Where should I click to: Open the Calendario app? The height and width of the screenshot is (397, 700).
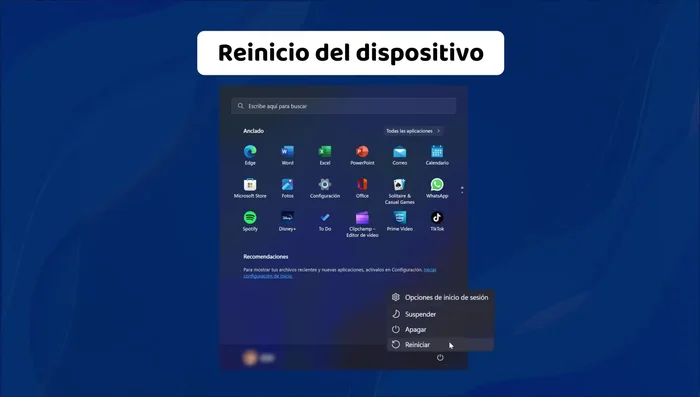437,155
